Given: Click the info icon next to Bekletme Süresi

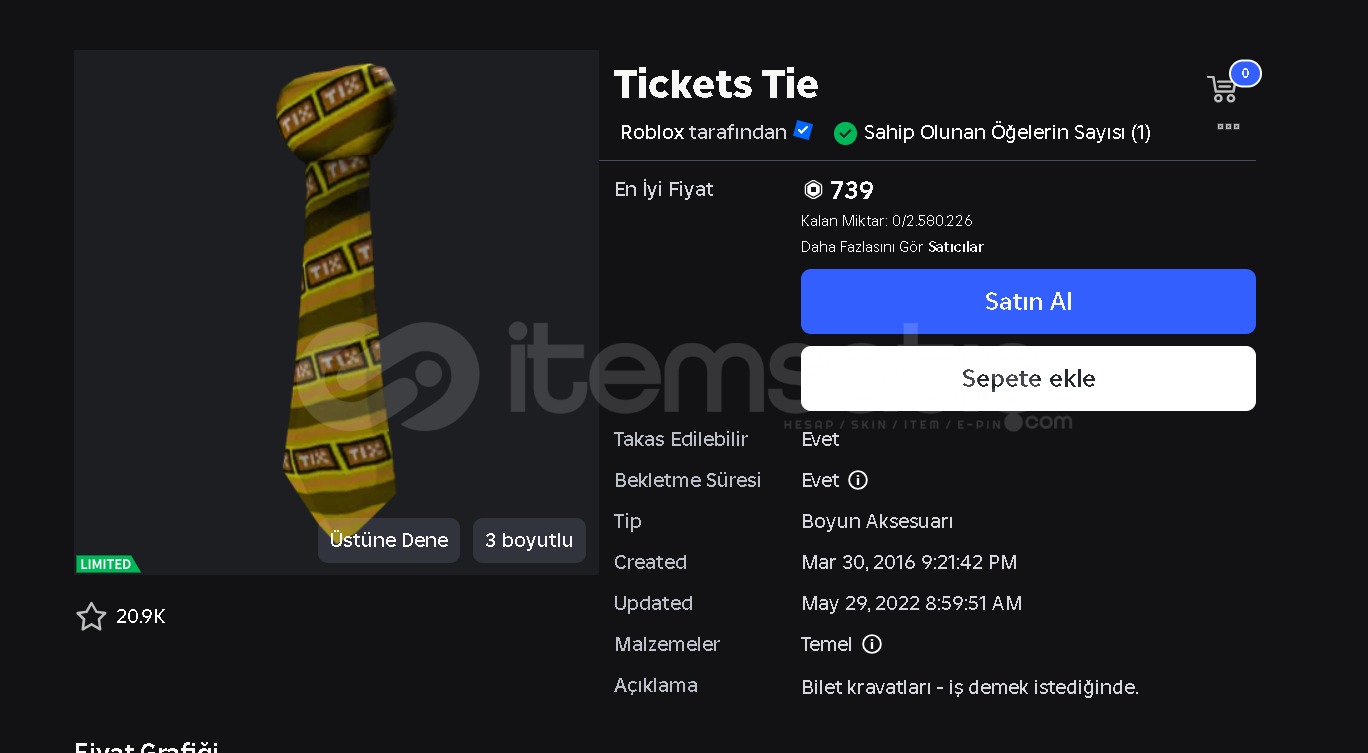Looking at the screenshot, I should tap(858, 480).
